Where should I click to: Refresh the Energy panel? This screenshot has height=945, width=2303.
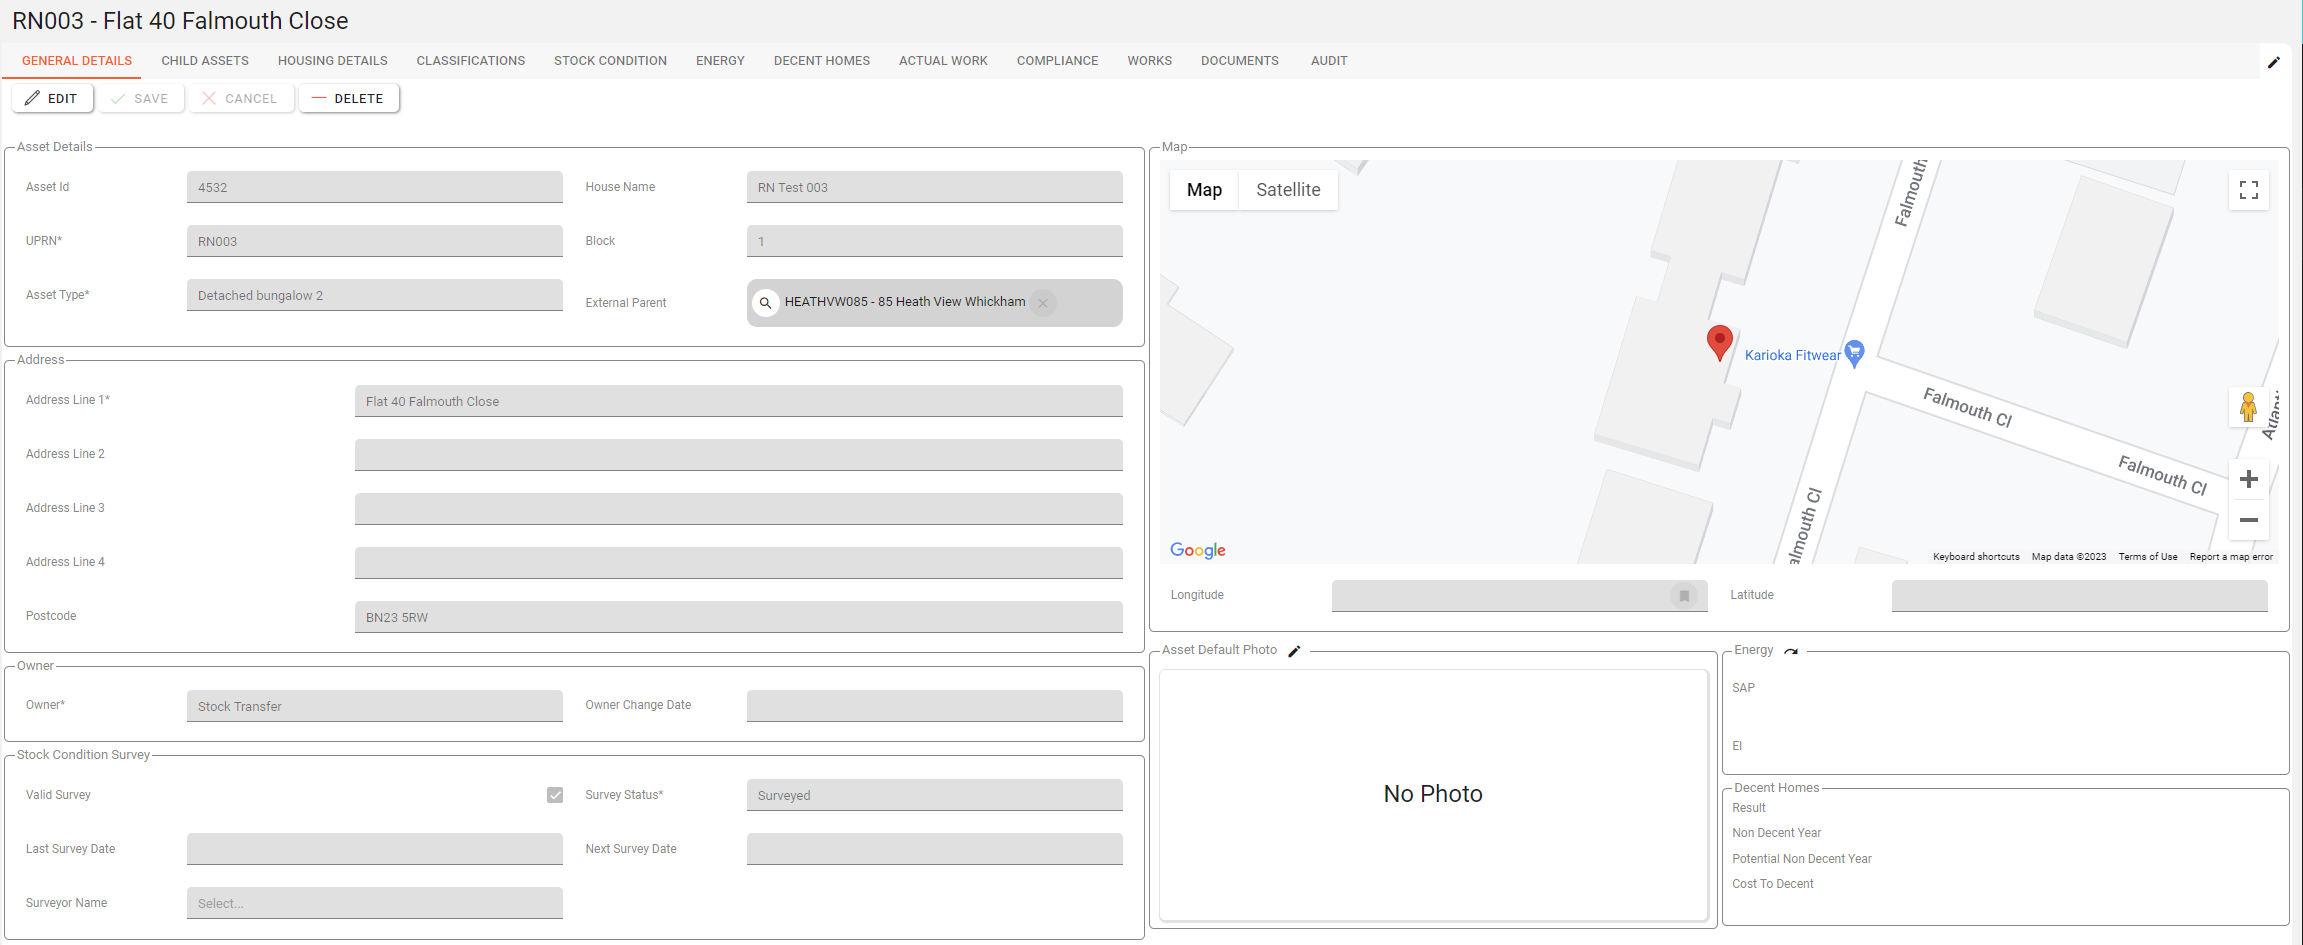tap(1791, 651)
